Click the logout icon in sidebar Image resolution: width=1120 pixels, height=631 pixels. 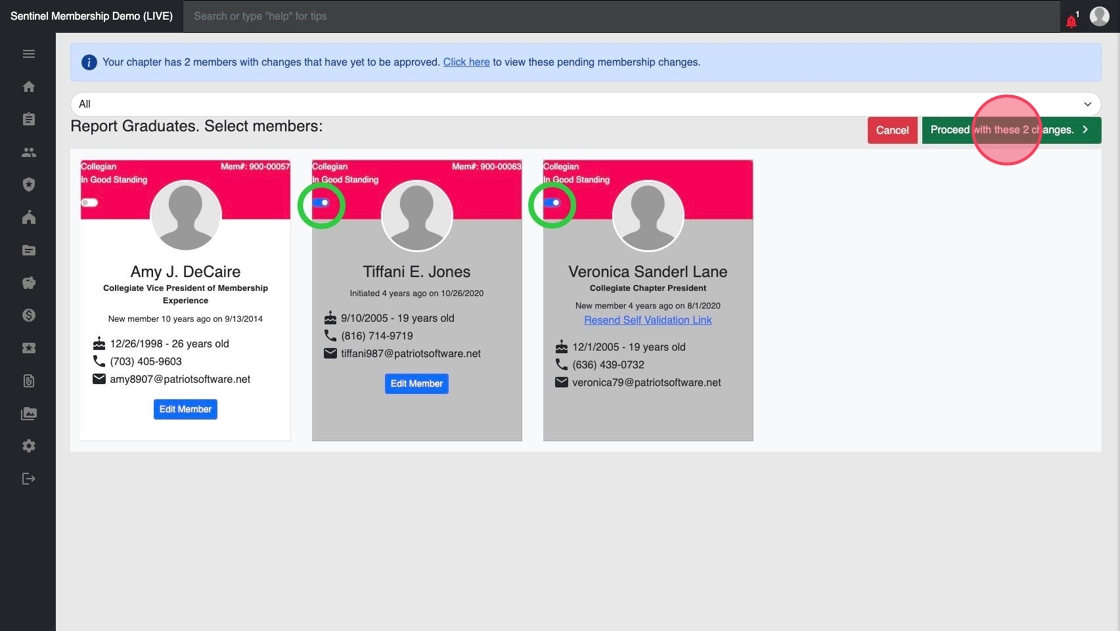coord(29,479)
